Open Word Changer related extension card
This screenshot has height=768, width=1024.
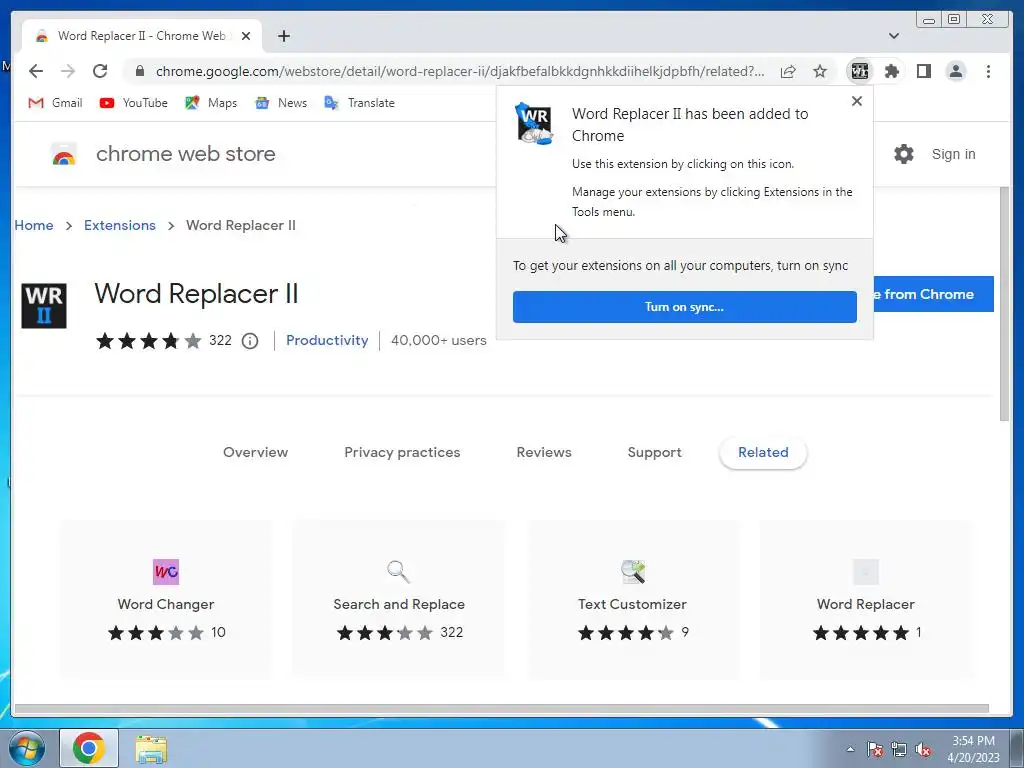tap(166, 600)
